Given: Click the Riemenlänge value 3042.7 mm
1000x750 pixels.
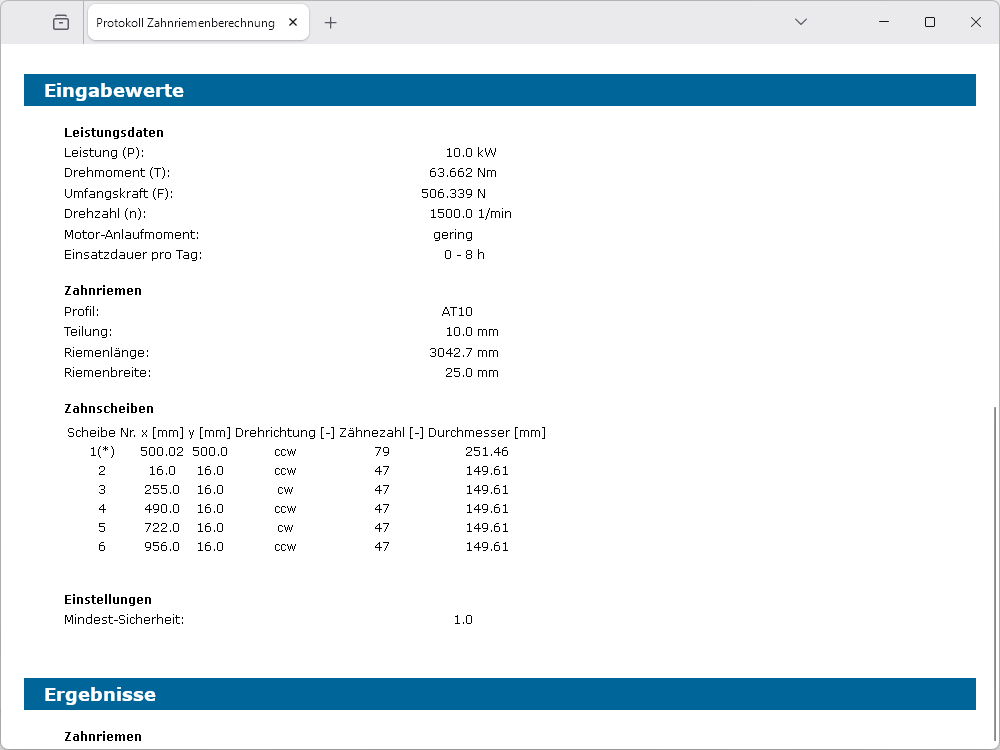Looking at the screenshot, I should point(463,352).
